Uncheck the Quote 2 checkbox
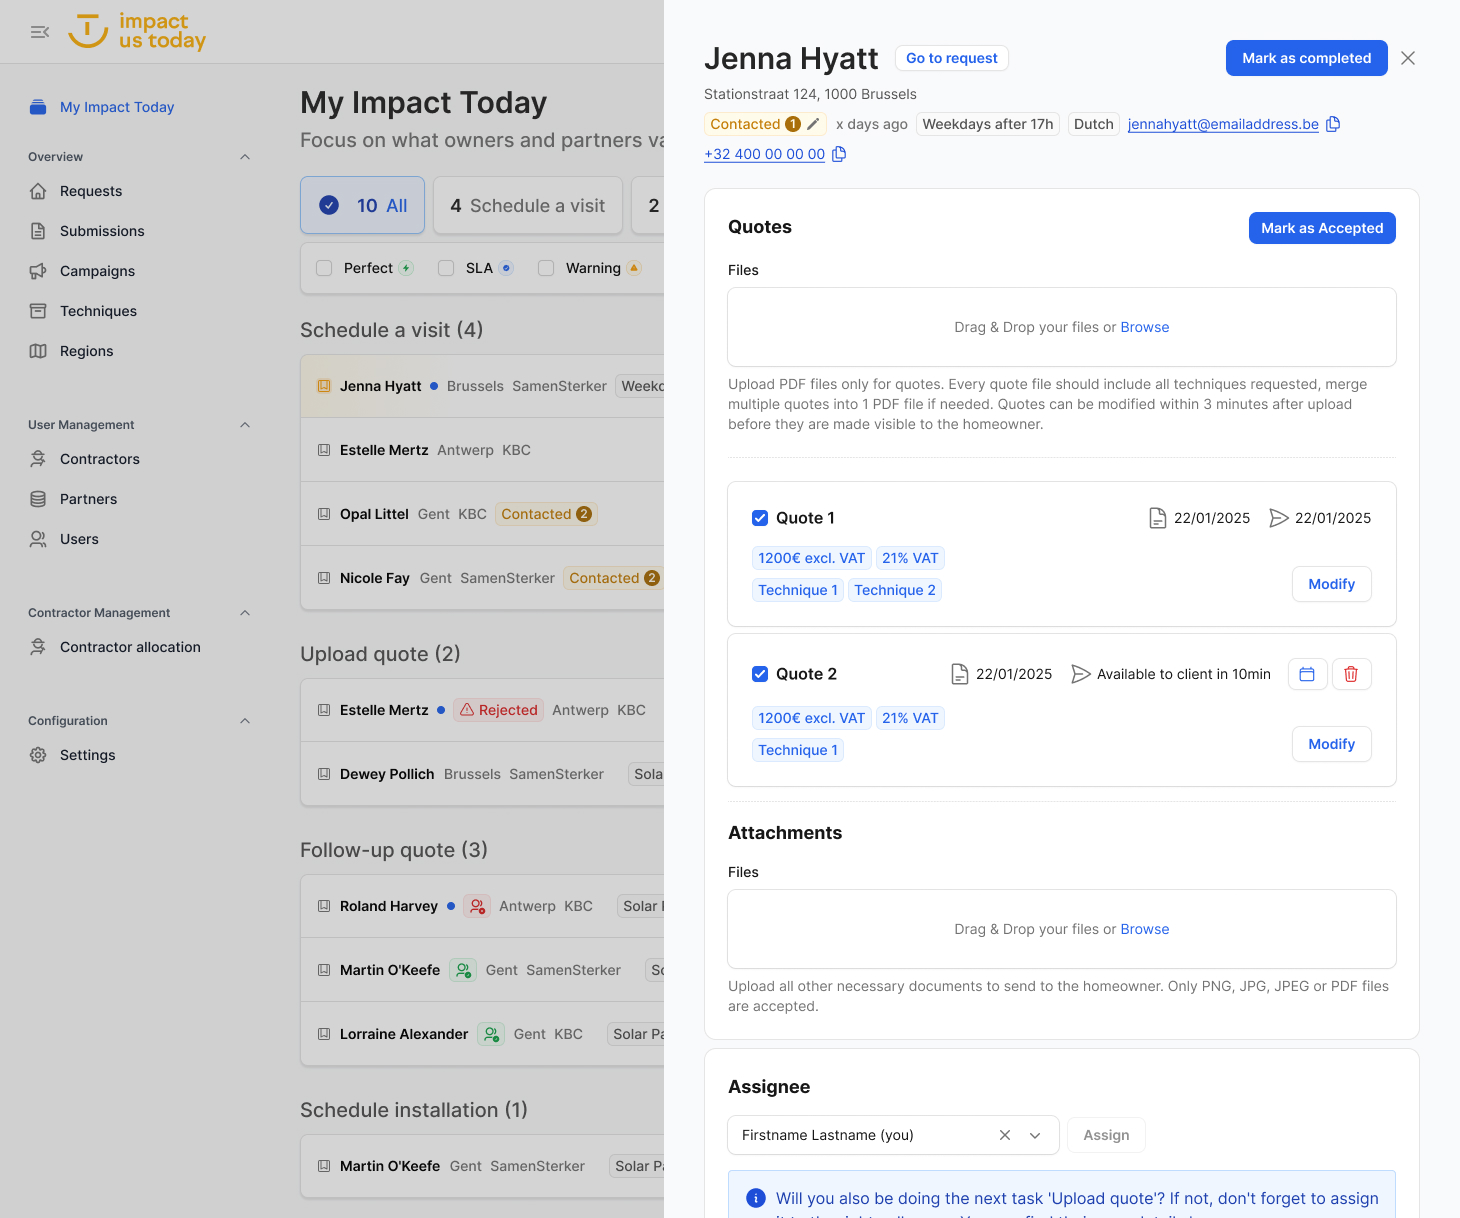1460x1218 pixels. [x=760, y=674]
